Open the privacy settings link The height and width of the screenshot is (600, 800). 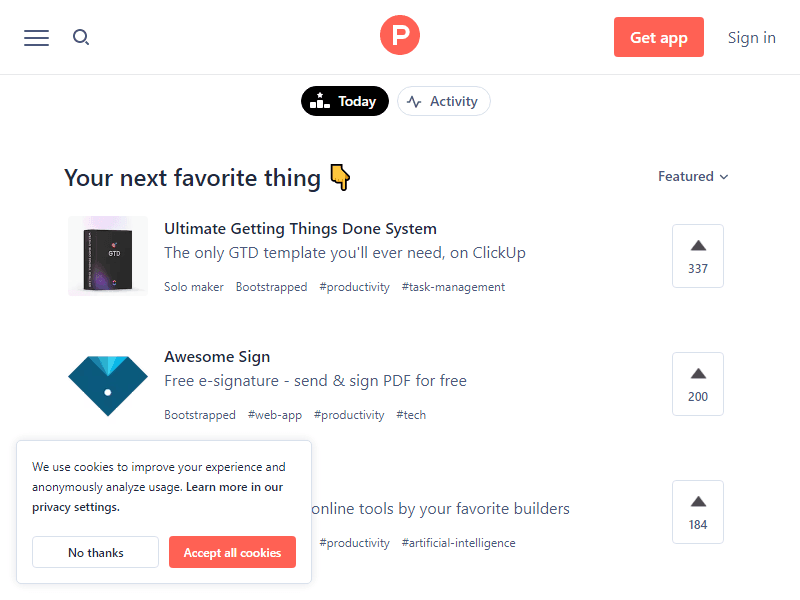(x=76, y=507)
